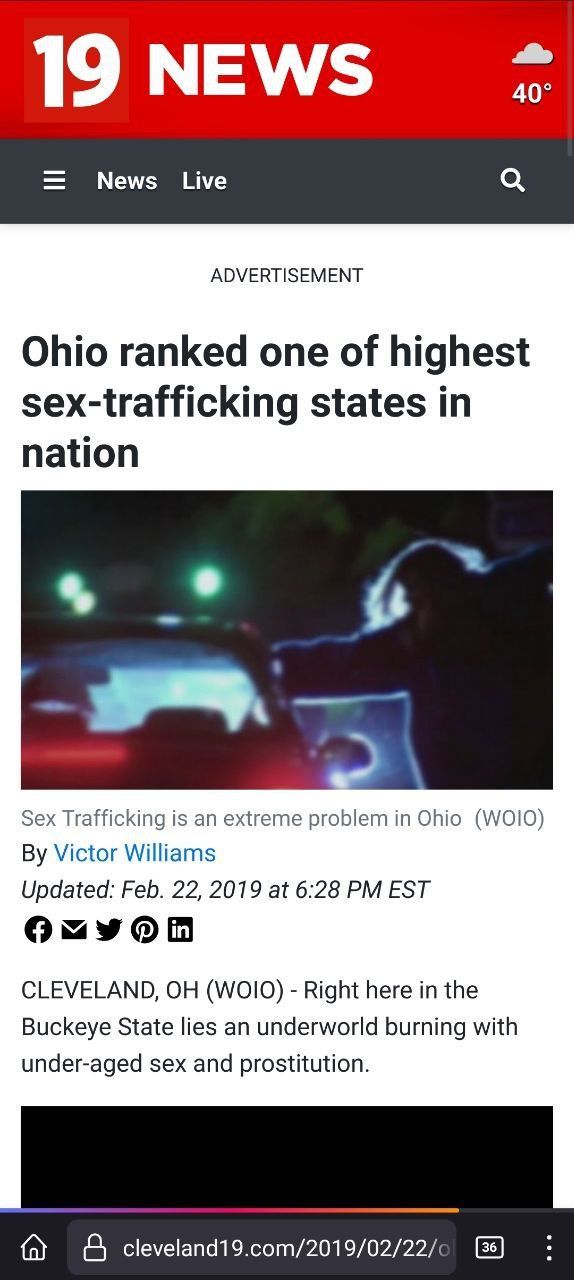
Task: Share article on Pinterest
Action: [145, 930]
